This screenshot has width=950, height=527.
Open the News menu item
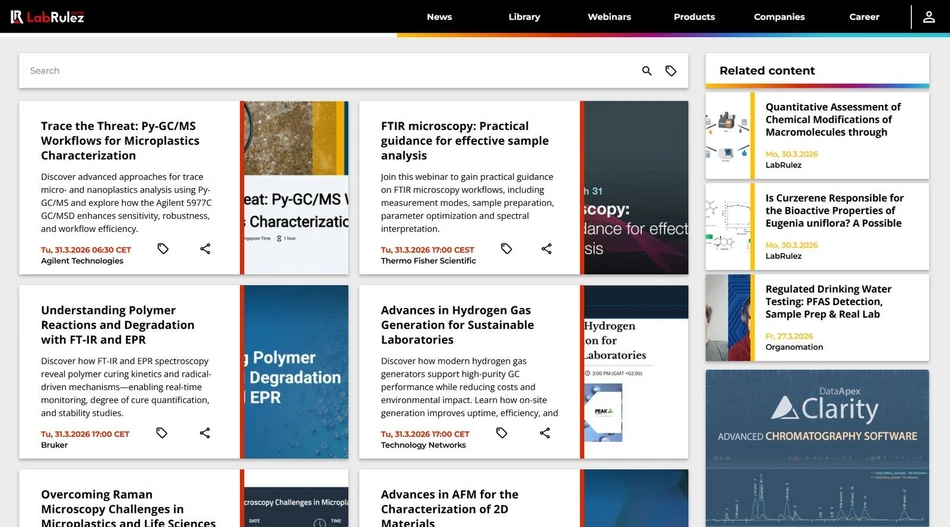point(439,17)
